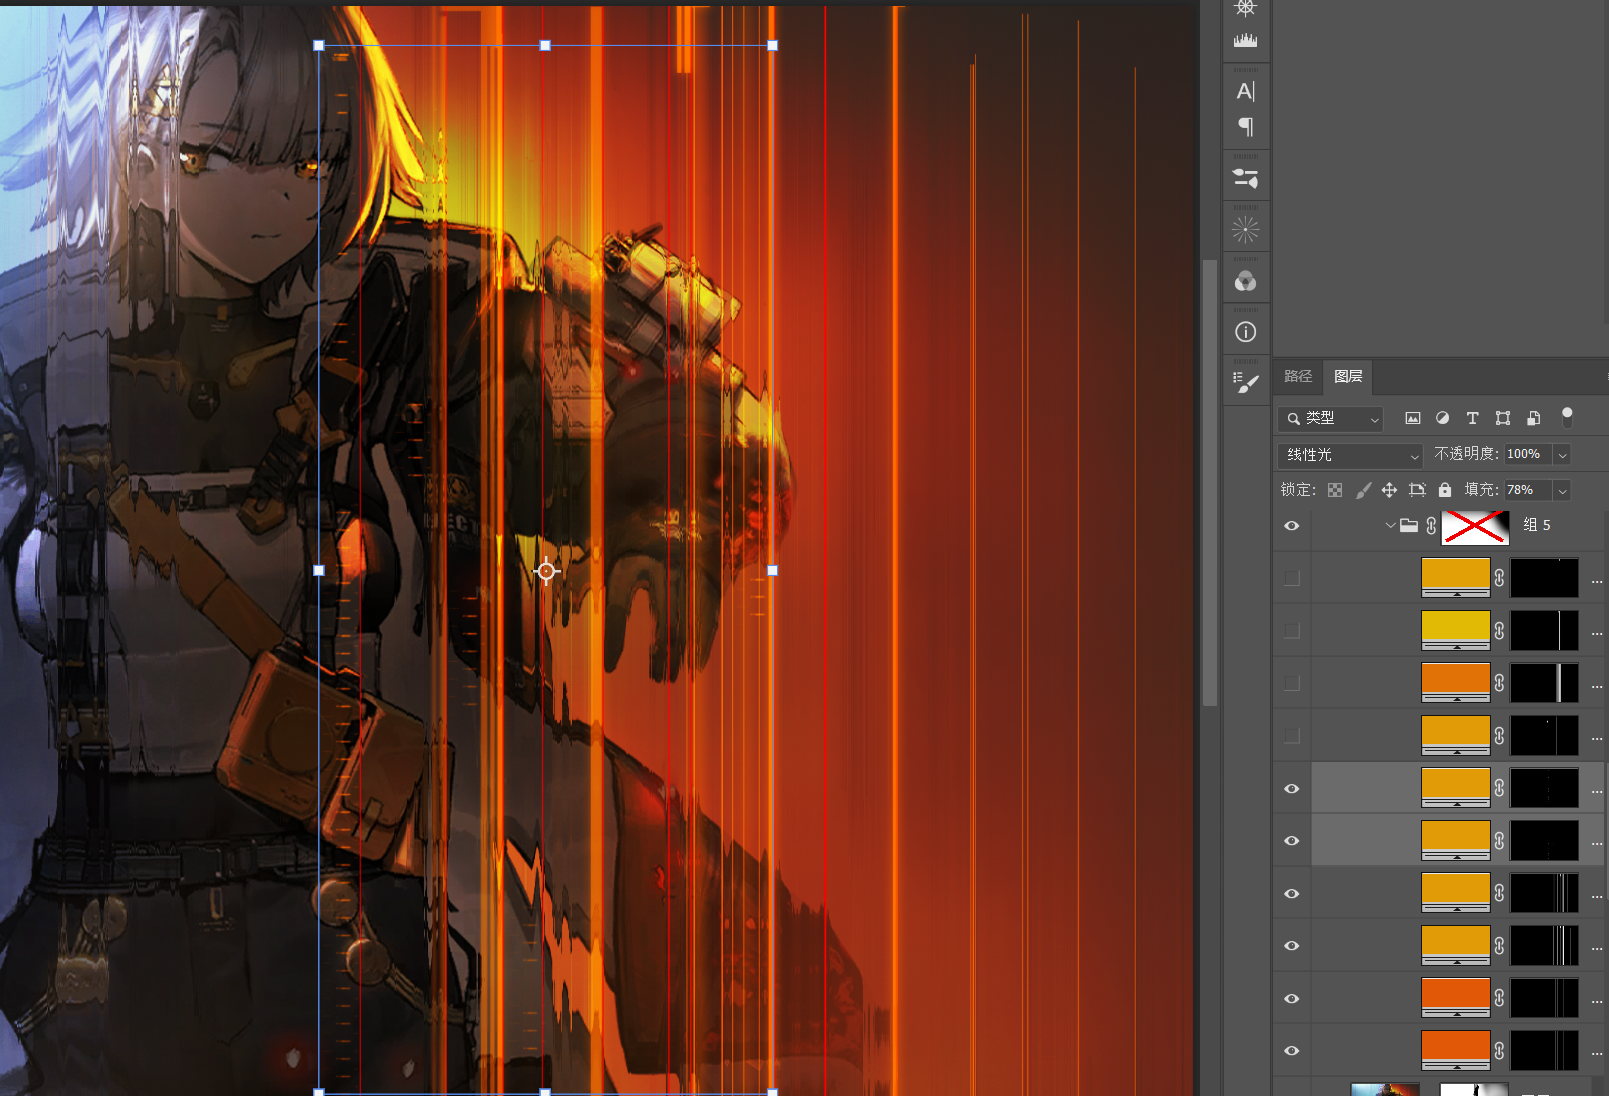Image resolution: width=1609 pixels, height=1096 pixels.
Task: Filter layers by type layers icon
Action: [x=1472, y=418]
